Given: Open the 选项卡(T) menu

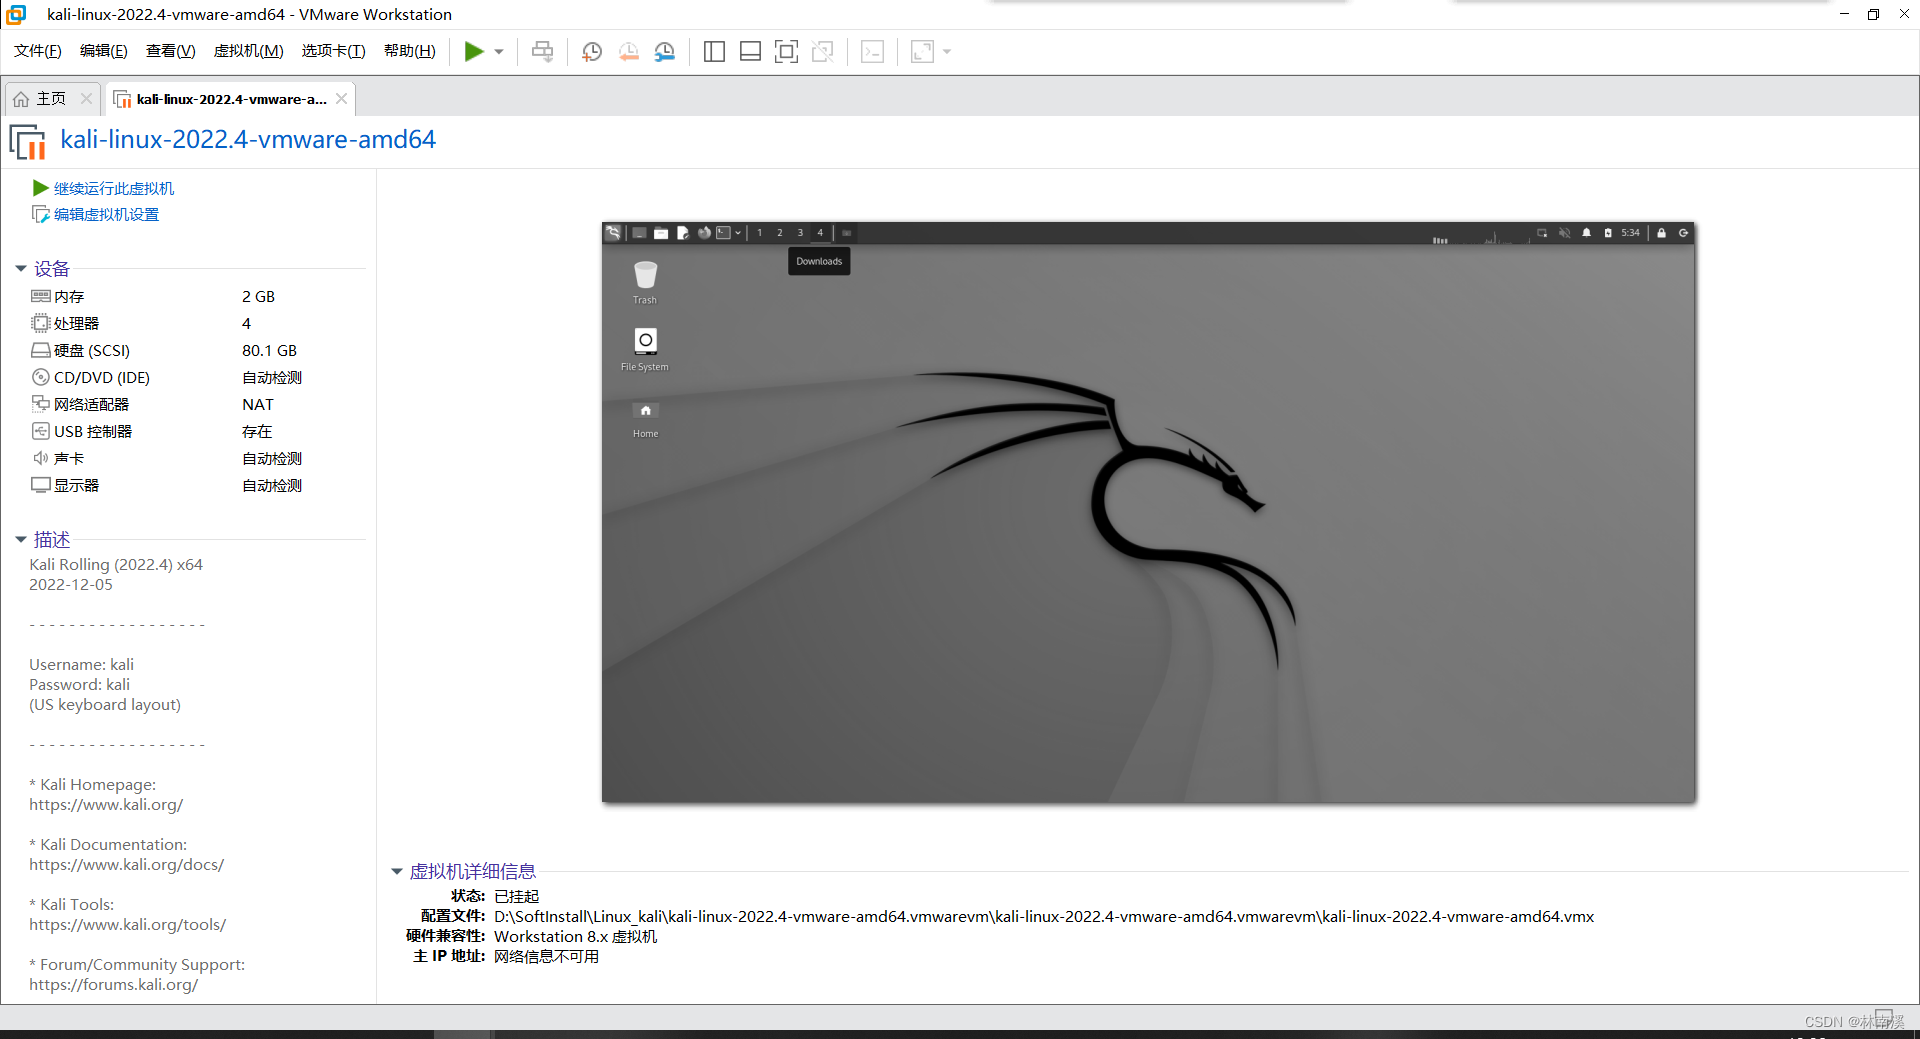Looking at the screenshot, I should click(x=334, y=51).
